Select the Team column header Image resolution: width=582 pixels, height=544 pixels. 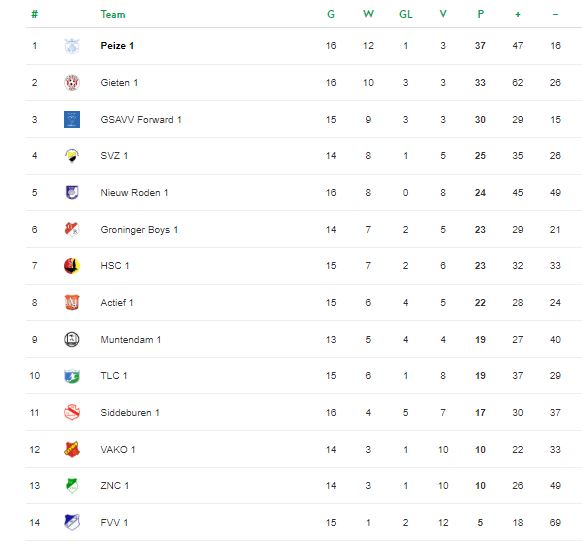tap(113, 14)
